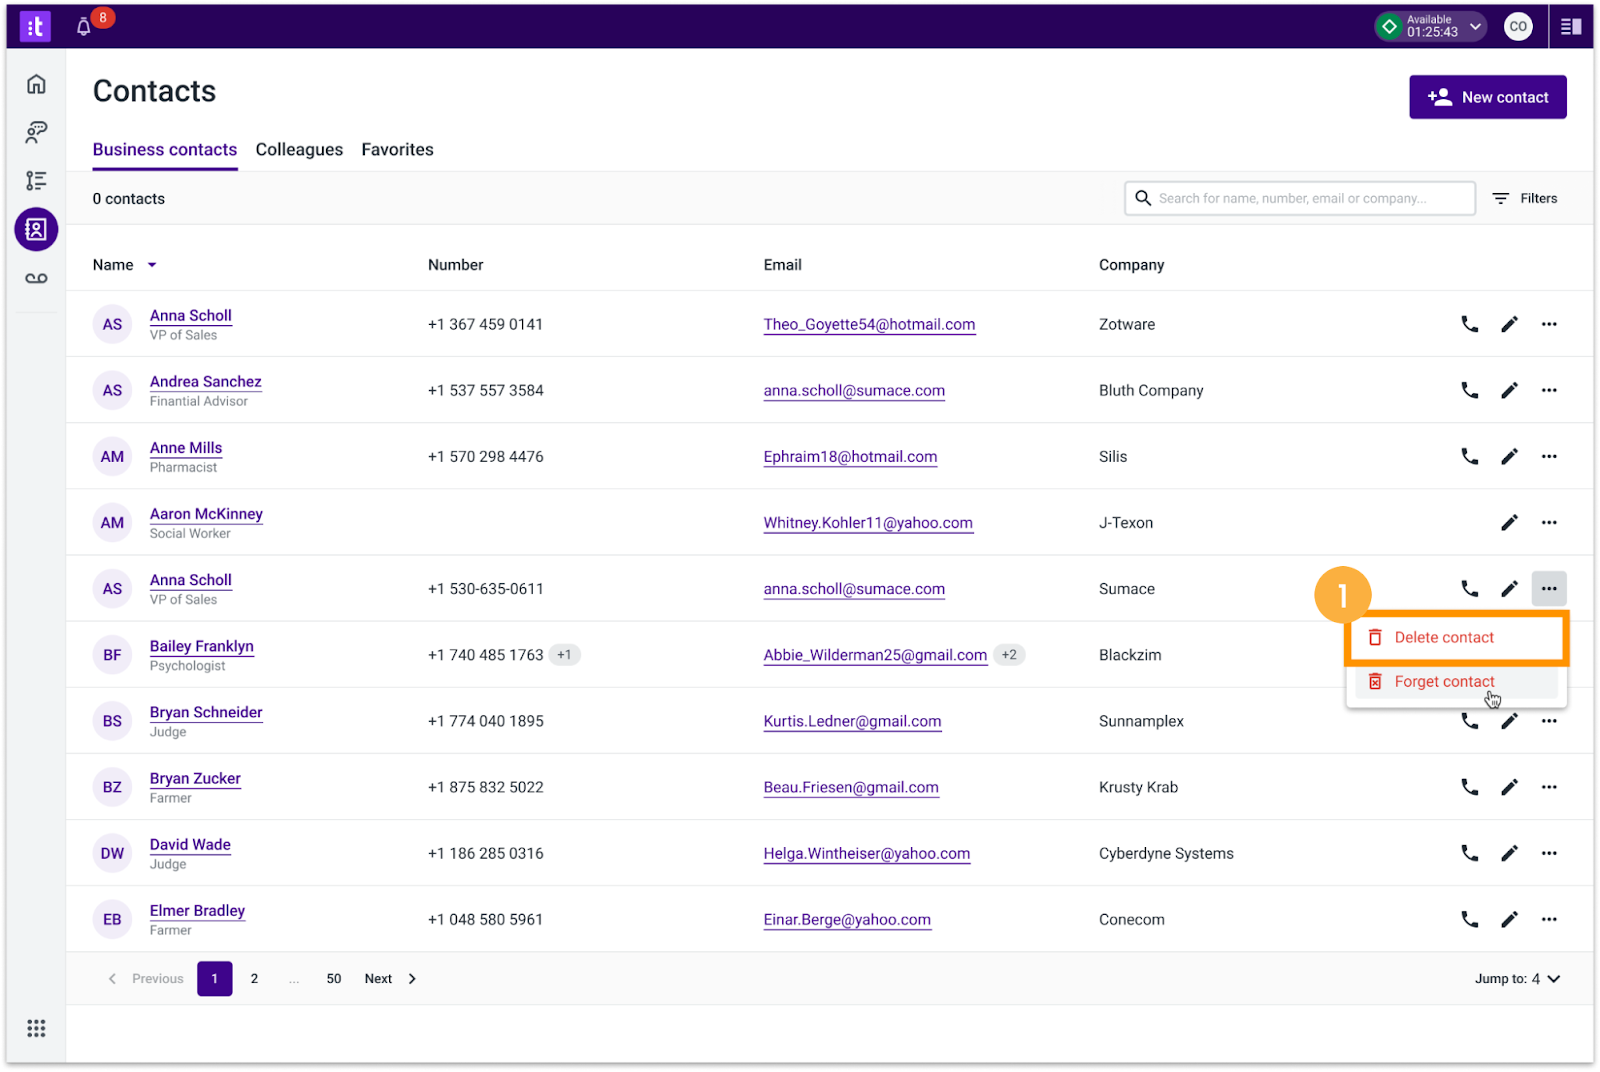Screen dimensions: 1600x1072
Task: Switch to Colleagues tab
Action: point(299,149)
